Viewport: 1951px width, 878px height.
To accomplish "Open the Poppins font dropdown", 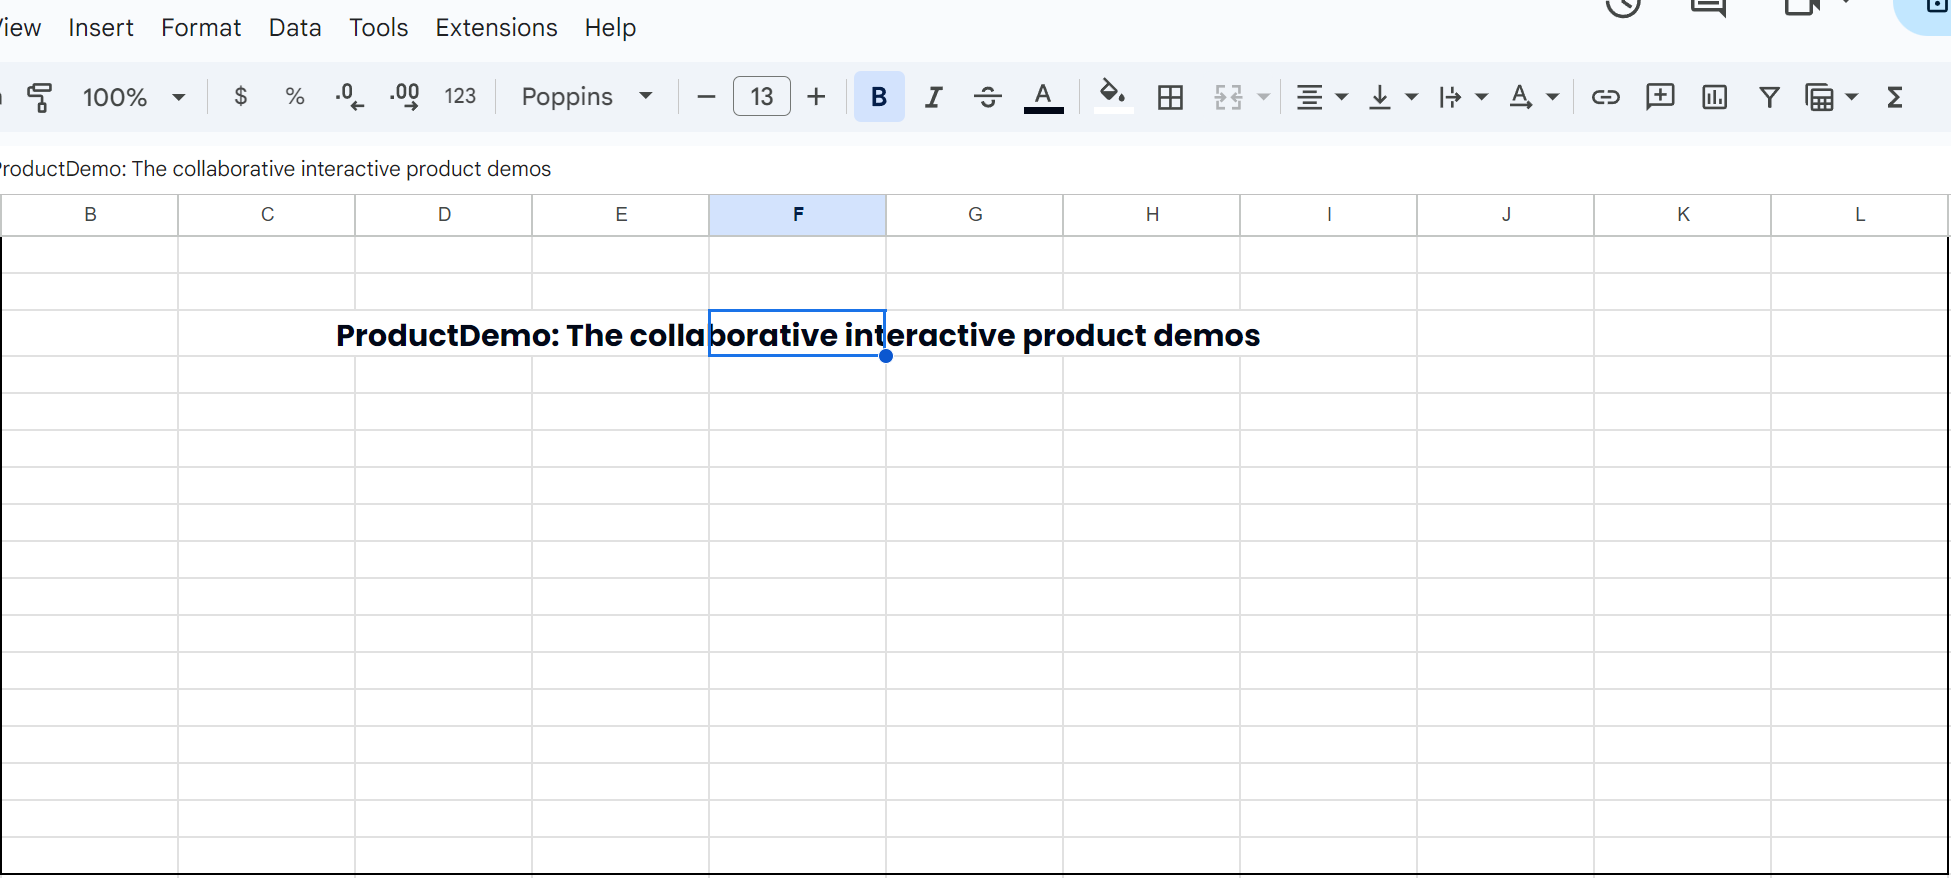I will click(x=587, y=97).
